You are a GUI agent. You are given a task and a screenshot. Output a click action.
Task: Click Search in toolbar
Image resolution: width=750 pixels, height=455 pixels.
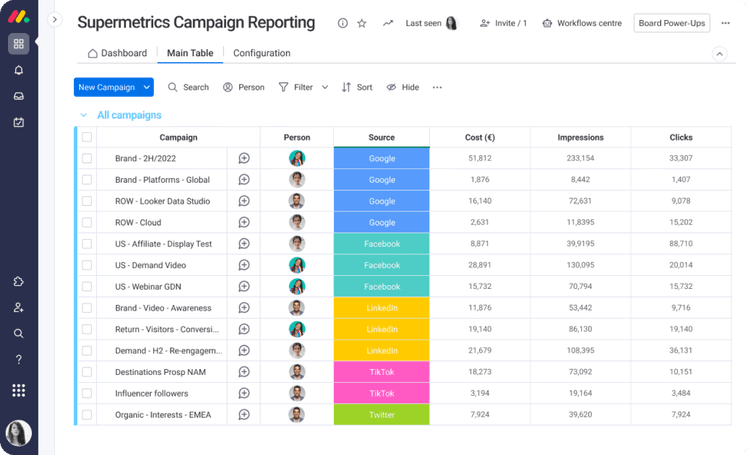pyautogui.click(x=188, y=87)
